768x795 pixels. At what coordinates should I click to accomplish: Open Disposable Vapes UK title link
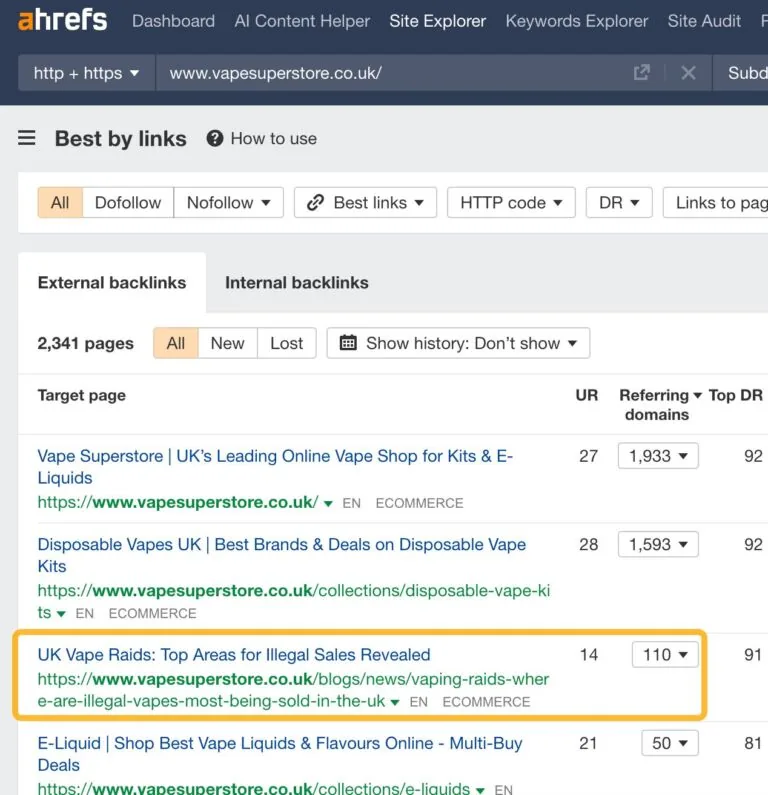click(282, 555)
